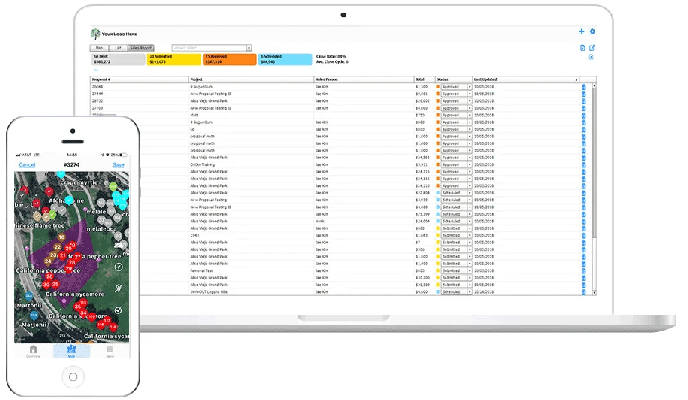This screenshot has height=400, width=688.
Task: Select the highlighted Map tab on the phone
Action: tap(72, 351)
